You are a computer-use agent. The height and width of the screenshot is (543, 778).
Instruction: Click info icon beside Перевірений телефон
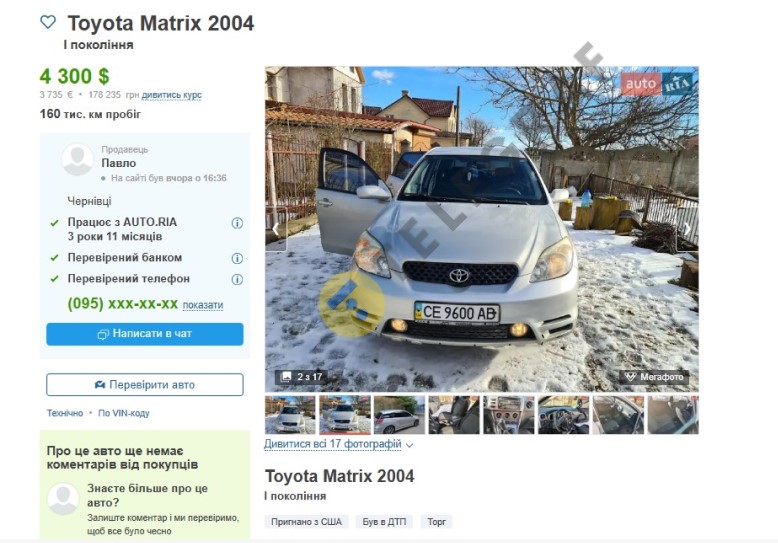pos(237,279)
